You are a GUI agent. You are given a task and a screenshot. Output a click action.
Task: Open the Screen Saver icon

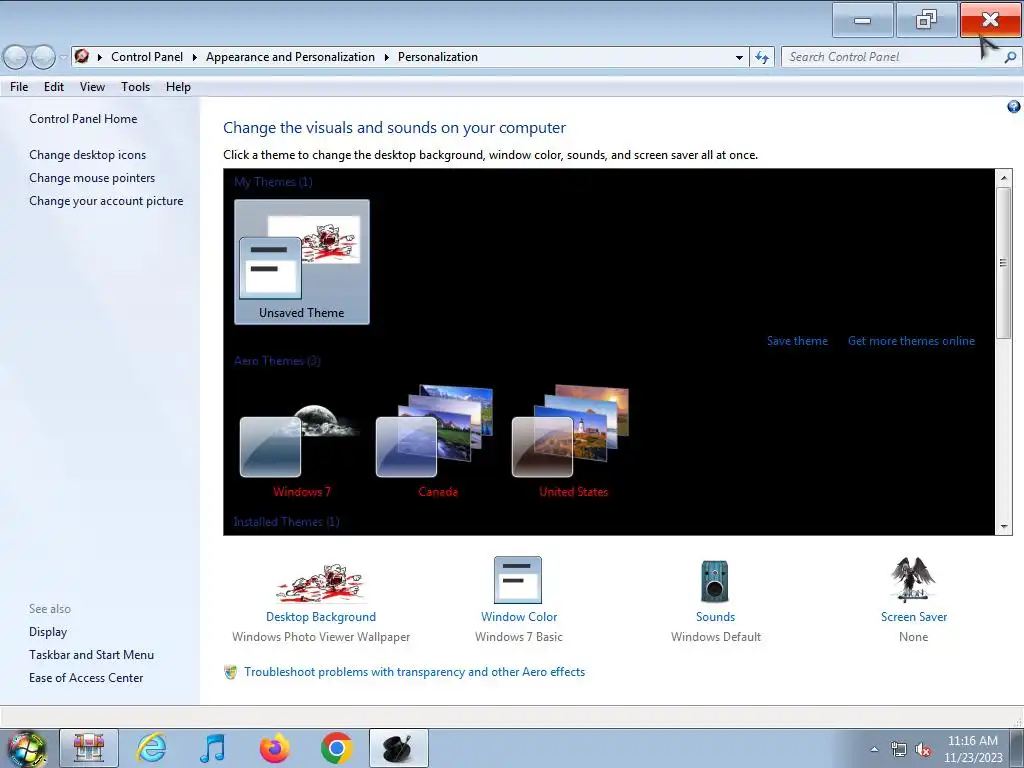(913, 580)
